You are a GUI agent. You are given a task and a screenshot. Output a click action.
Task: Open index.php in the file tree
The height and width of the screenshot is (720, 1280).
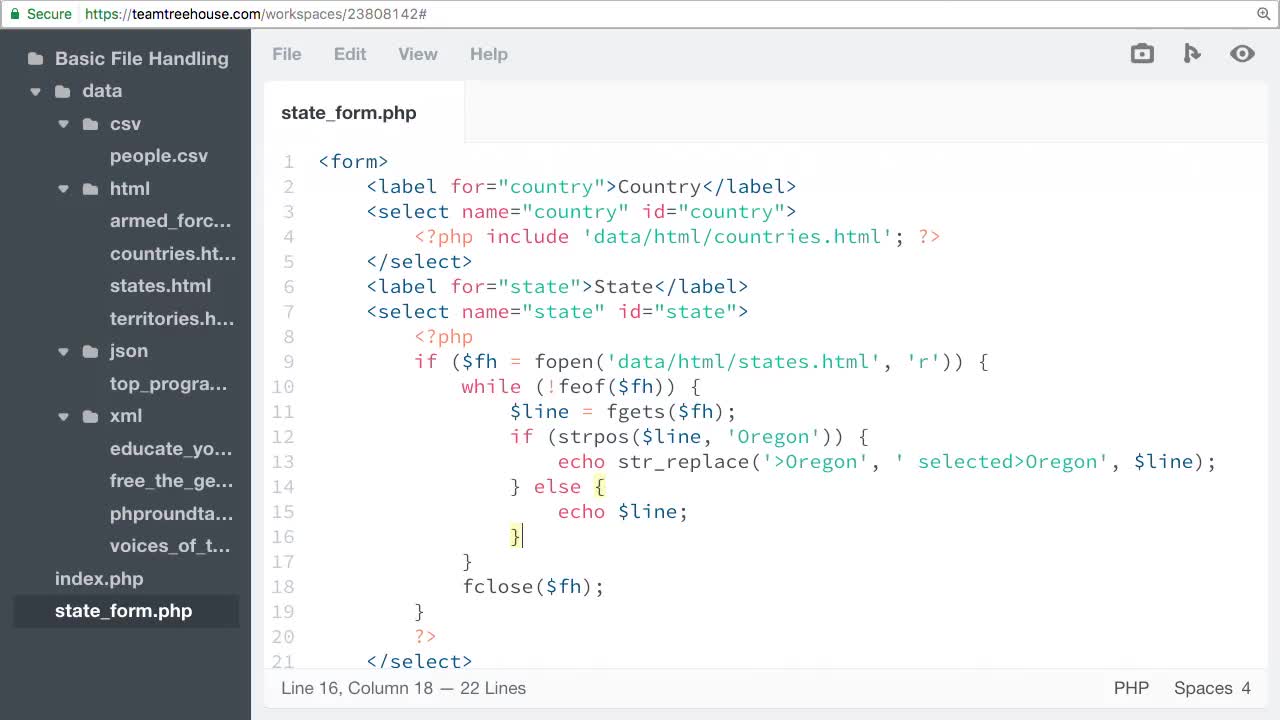99,579
